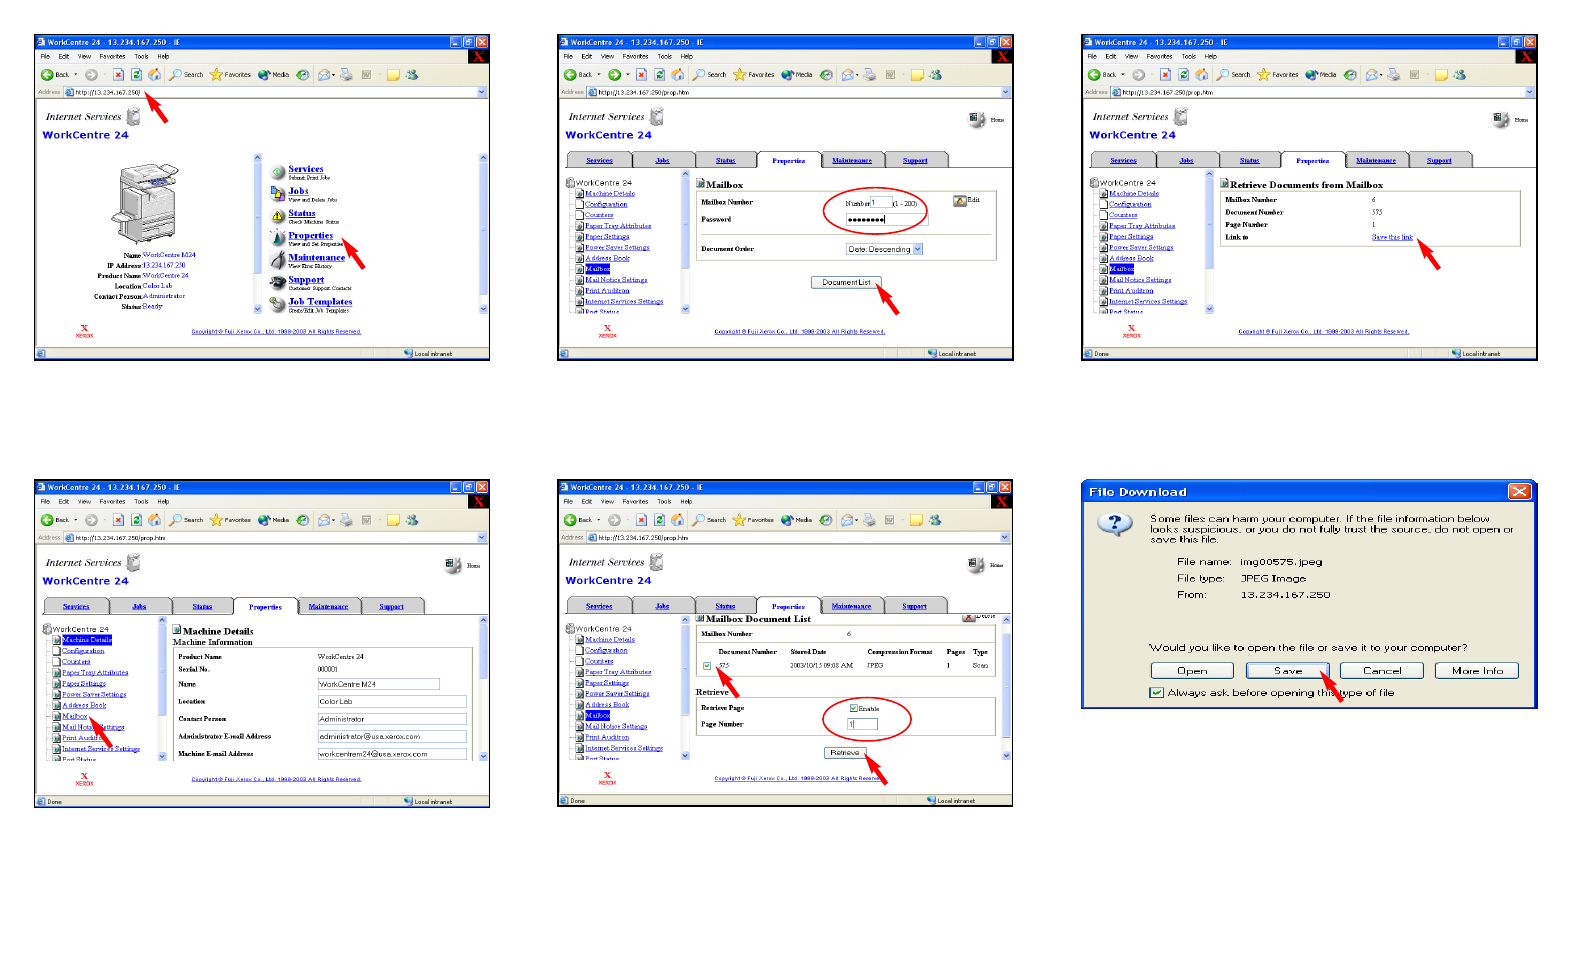Click Save in the File Download dialog
Screen dimensions: 1572x954
(x=1288, y=671)
